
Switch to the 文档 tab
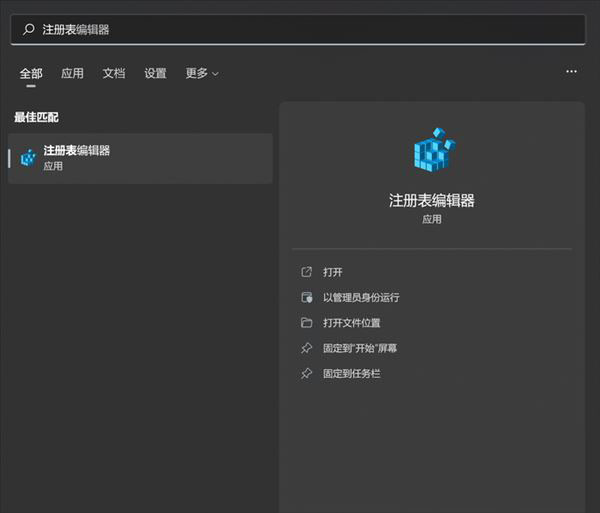pyautogui.click(x=114, y=73)
